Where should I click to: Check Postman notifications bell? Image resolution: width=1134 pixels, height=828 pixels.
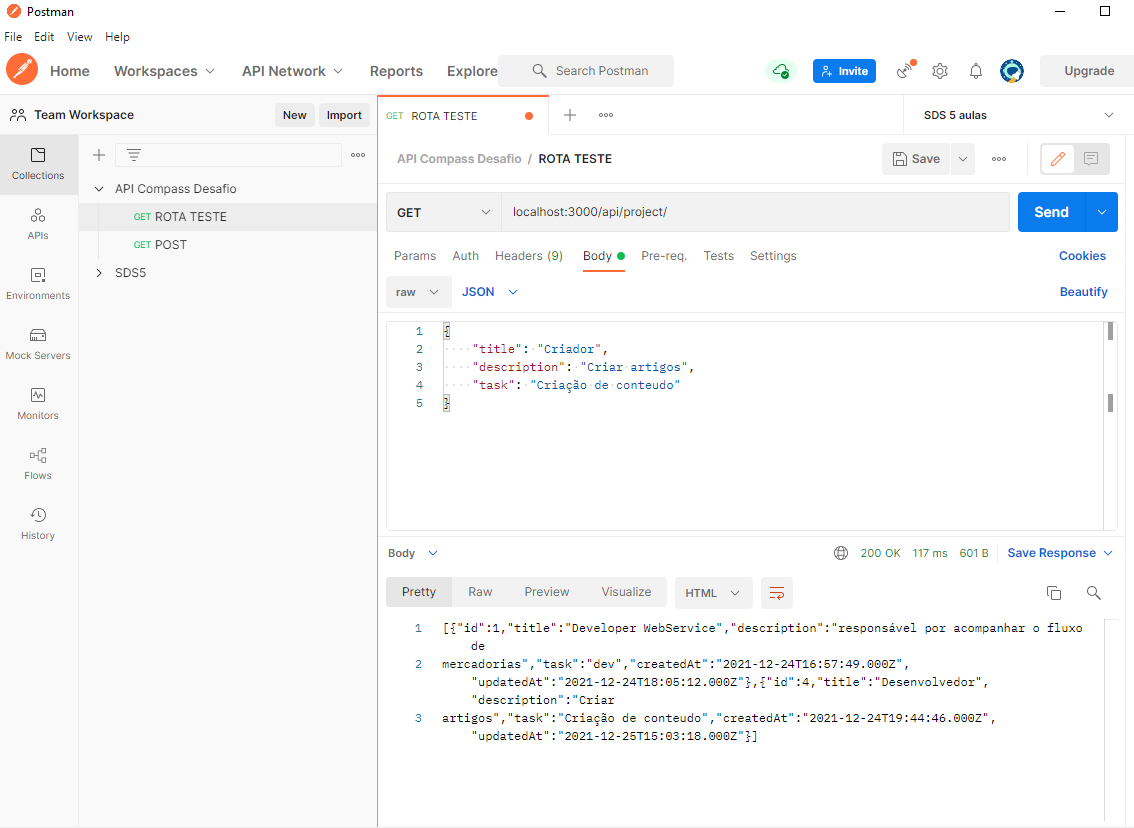coord(975,71)
